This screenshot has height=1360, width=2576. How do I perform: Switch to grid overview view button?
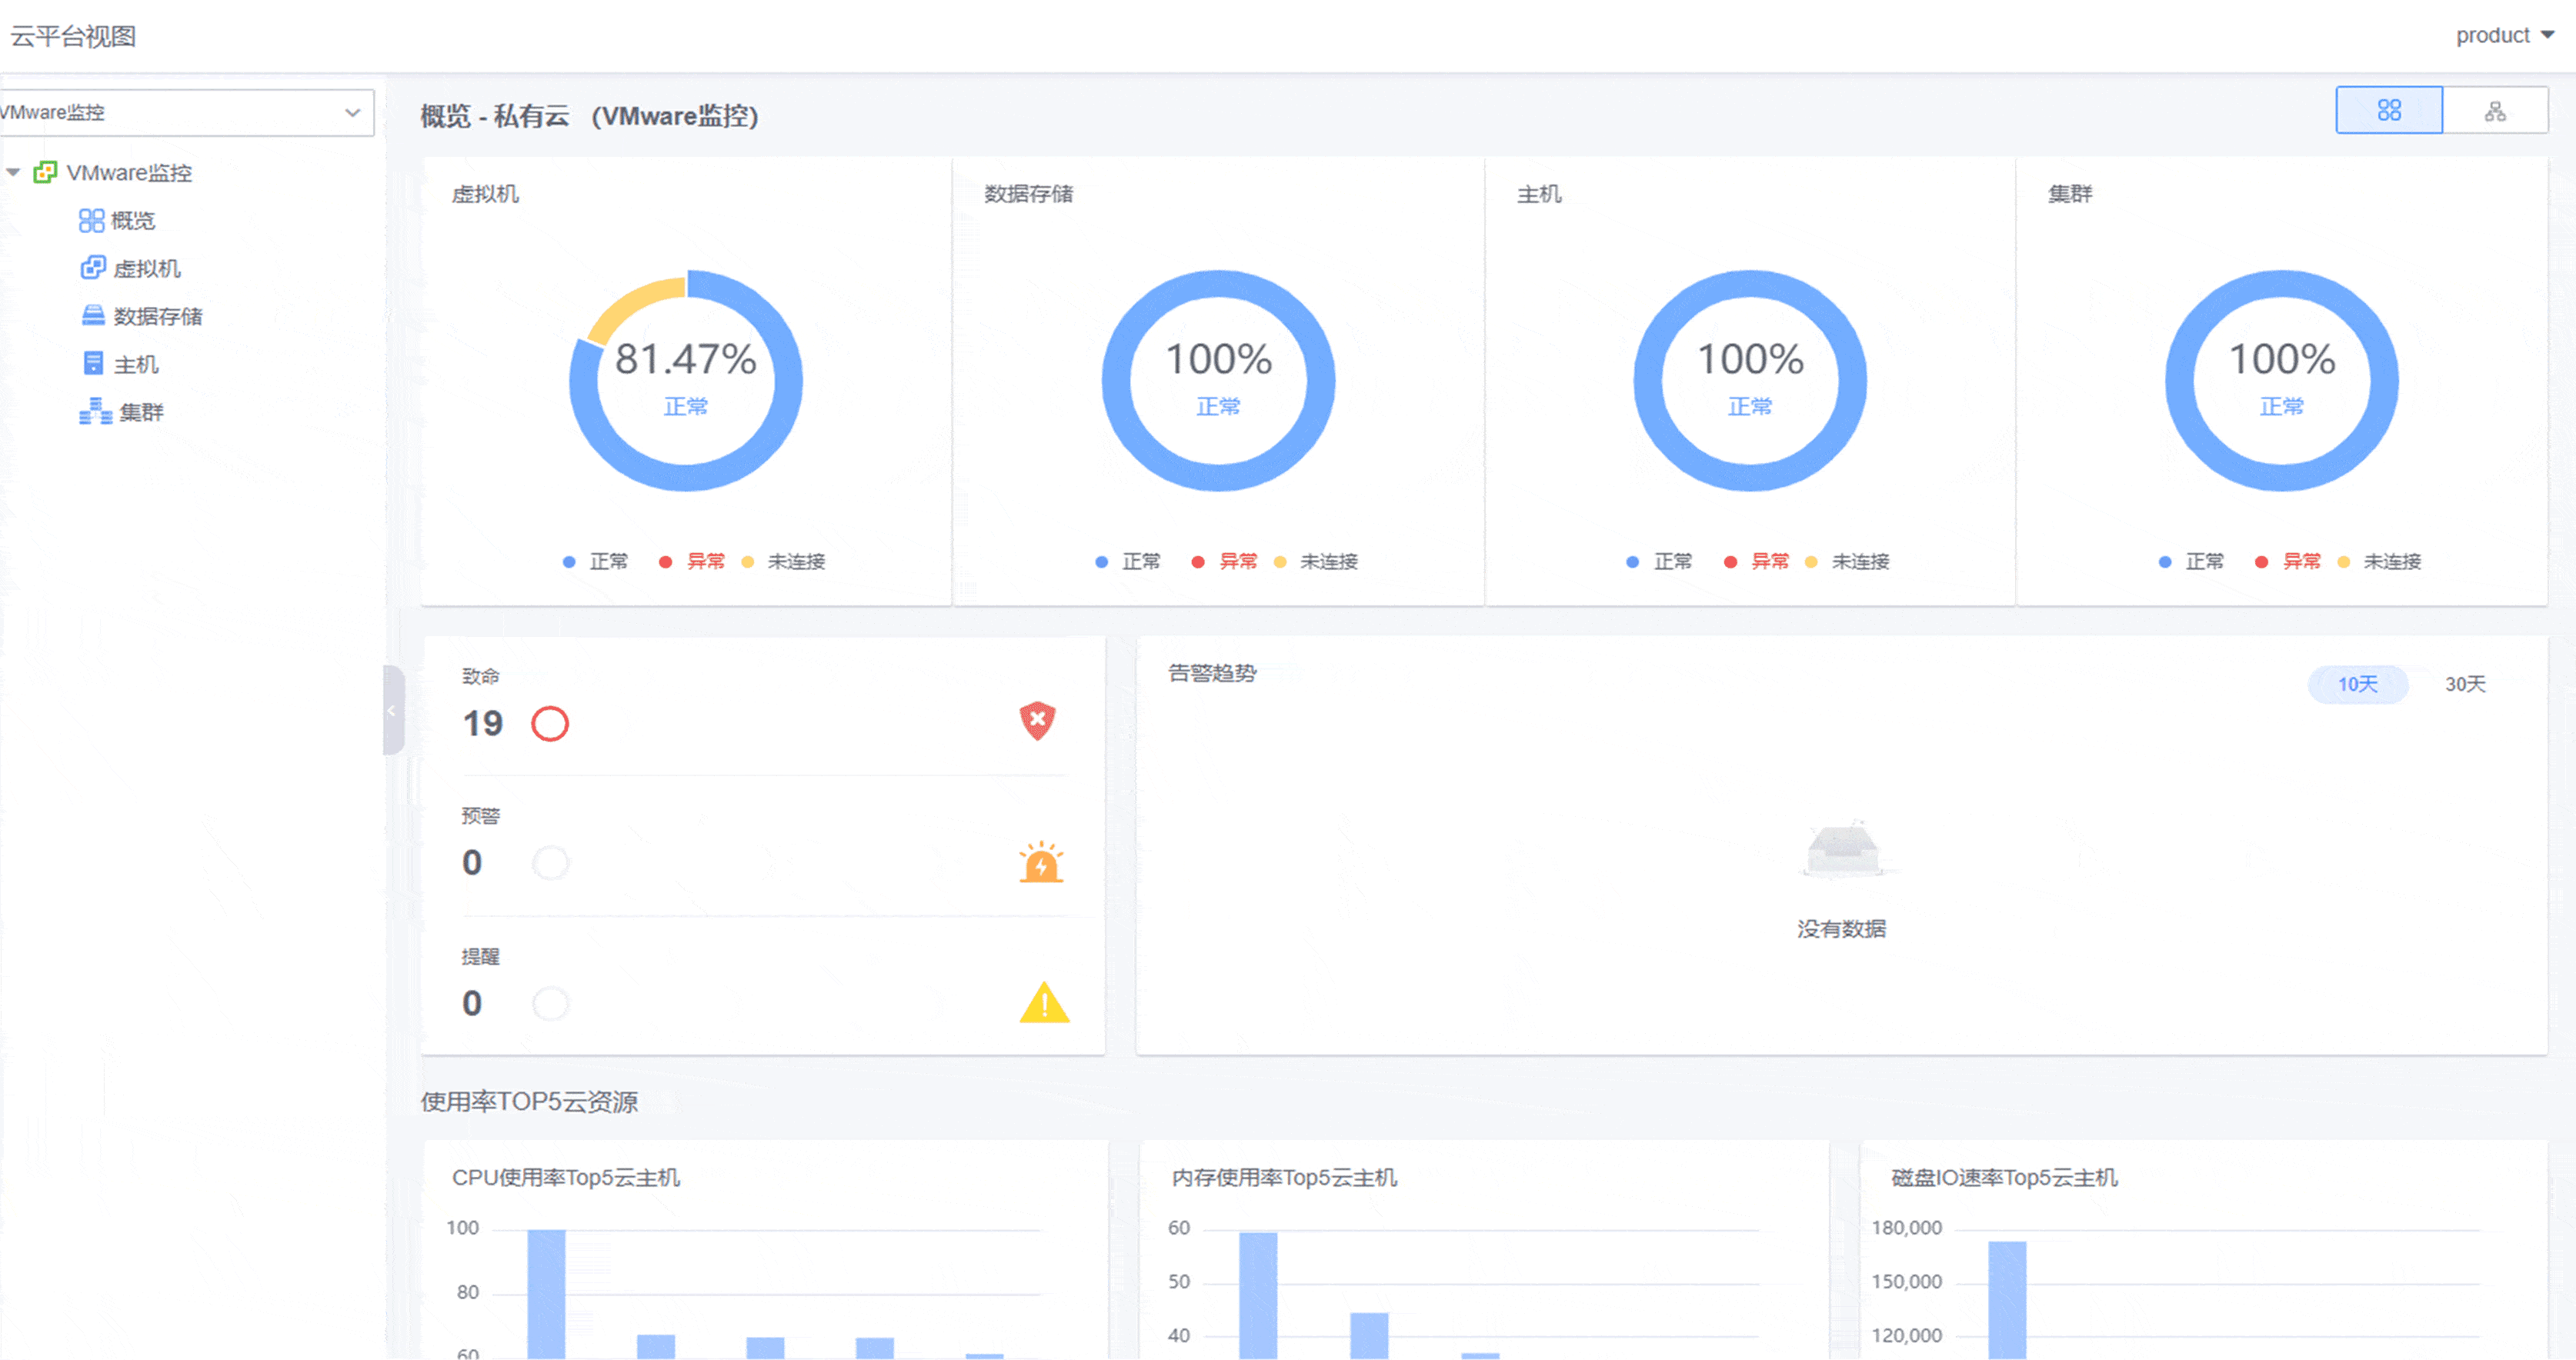pos(2388,110)
